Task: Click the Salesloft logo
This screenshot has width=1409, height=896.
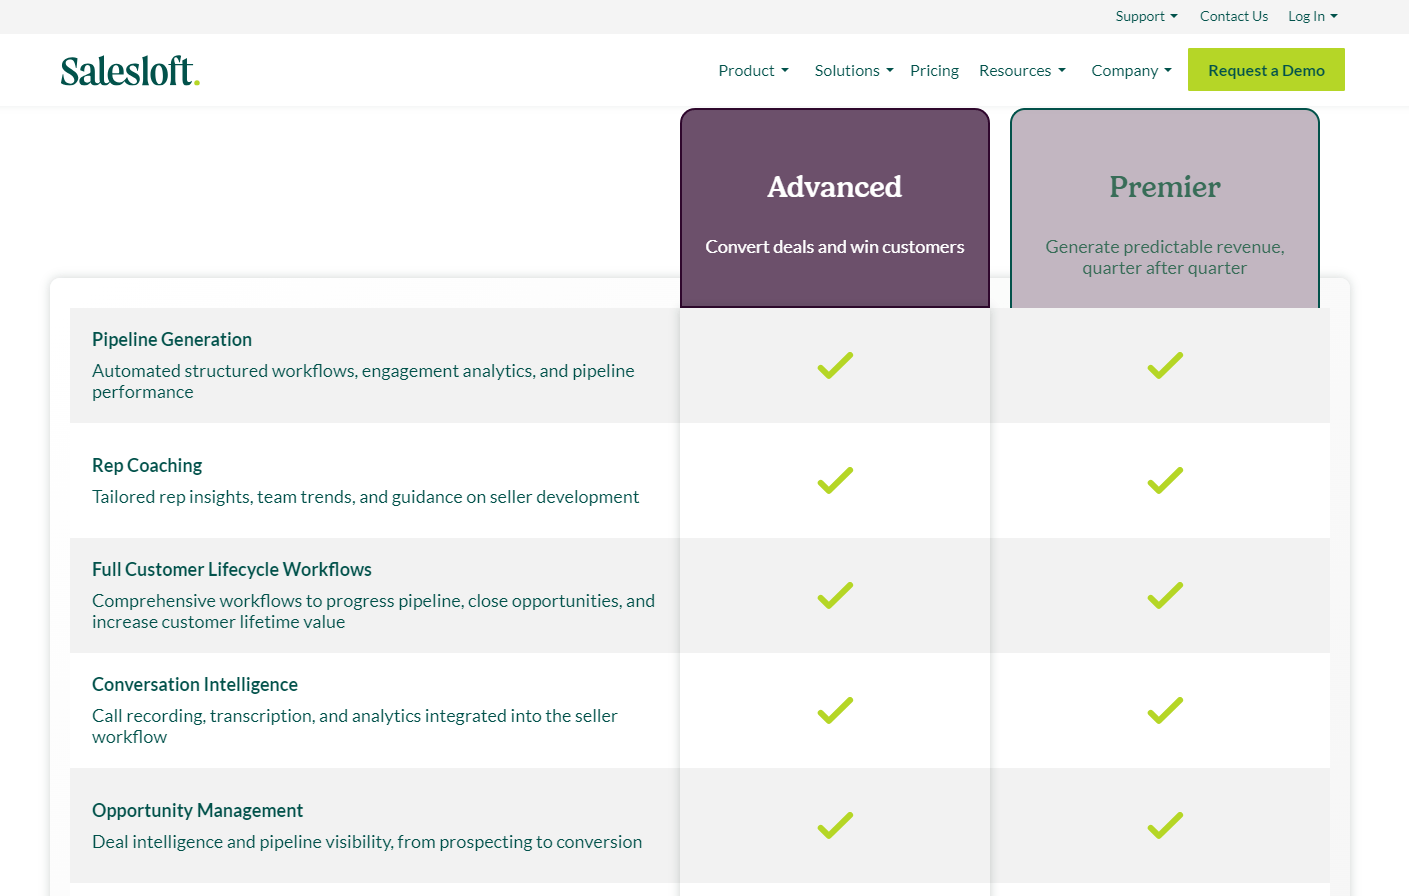Action: [x=130, y=71]
